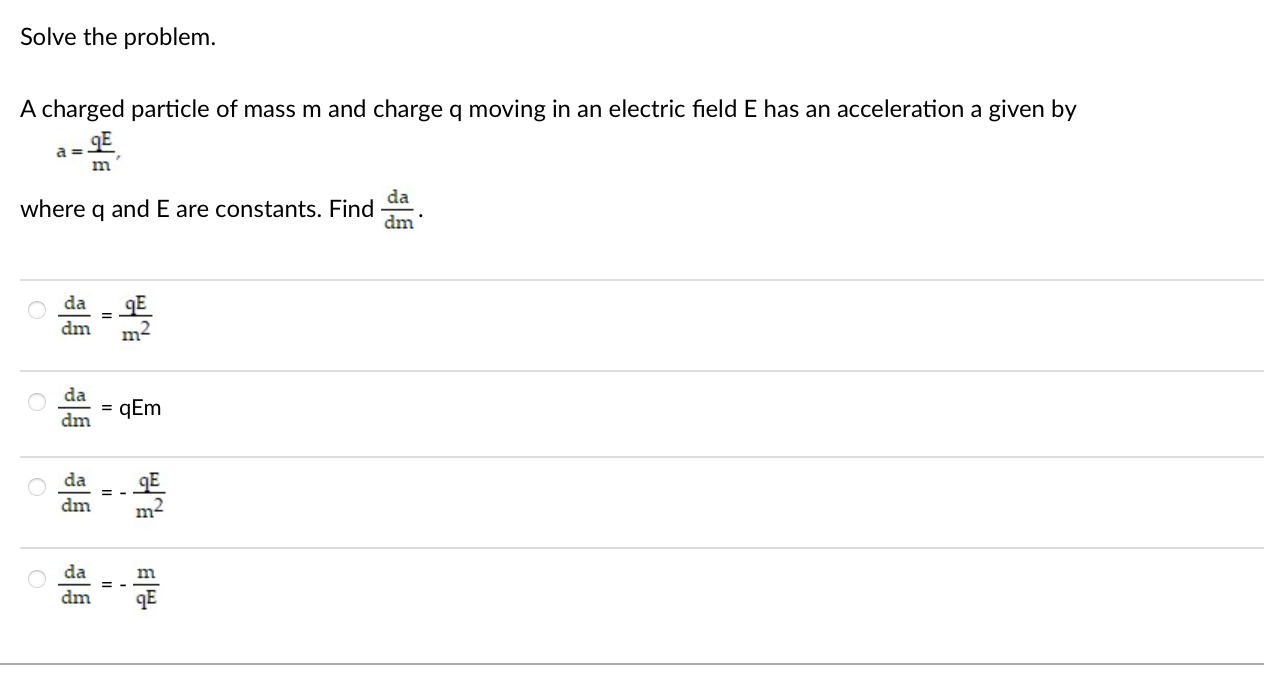Viewport: 1264px width, 680px height.
Task: Click the answer text qEm
Action: pos(139,408)
